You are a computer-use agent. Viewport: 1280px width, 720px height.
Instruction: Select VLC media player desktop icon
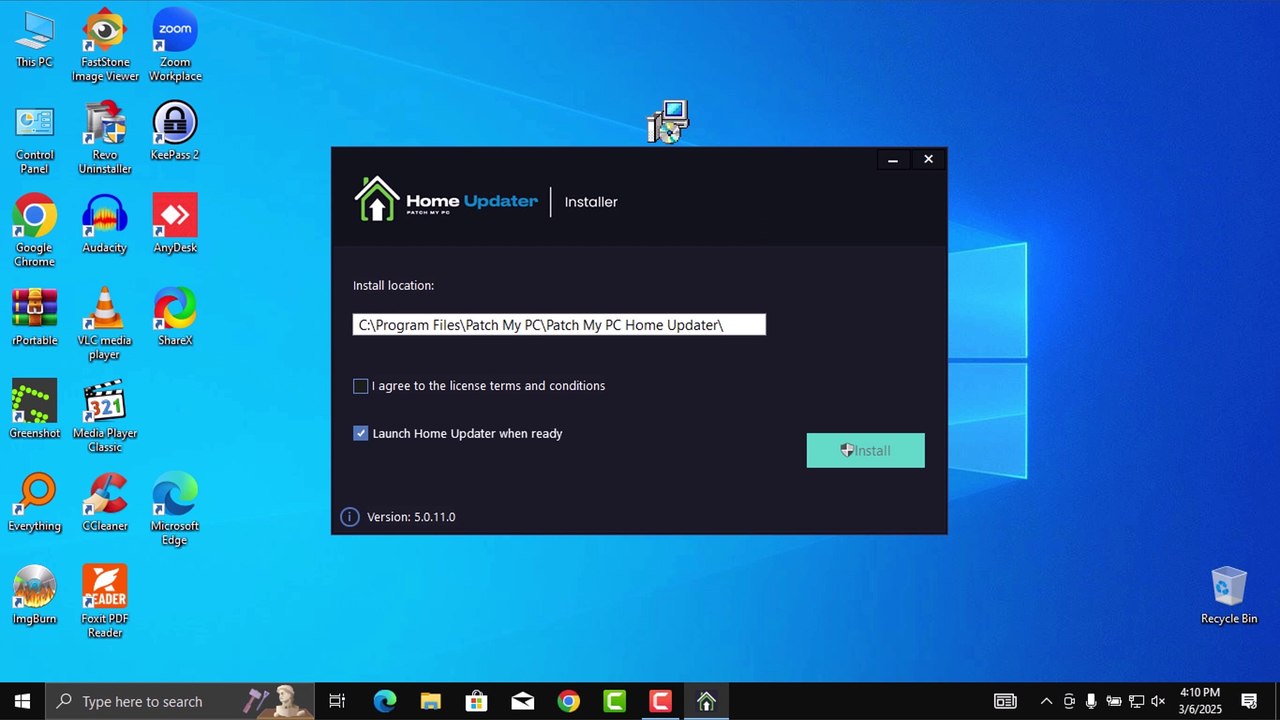click(105, 324)
